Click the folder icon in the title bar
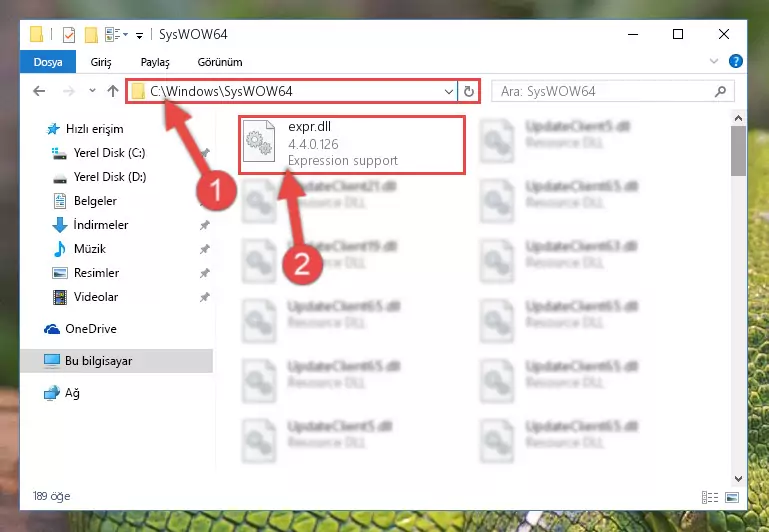The height and width of the screenshot is (532, 769). (37, 34)
